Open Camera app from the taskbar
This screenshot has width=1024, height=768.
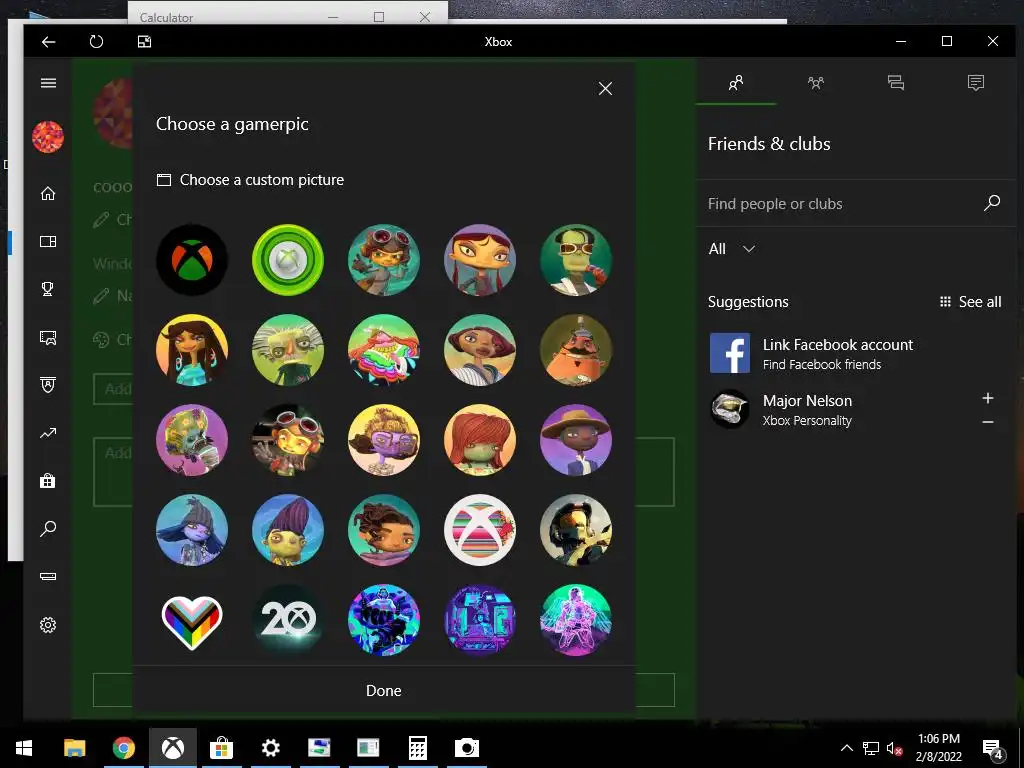pyautogui.click(x=466, y=748)
